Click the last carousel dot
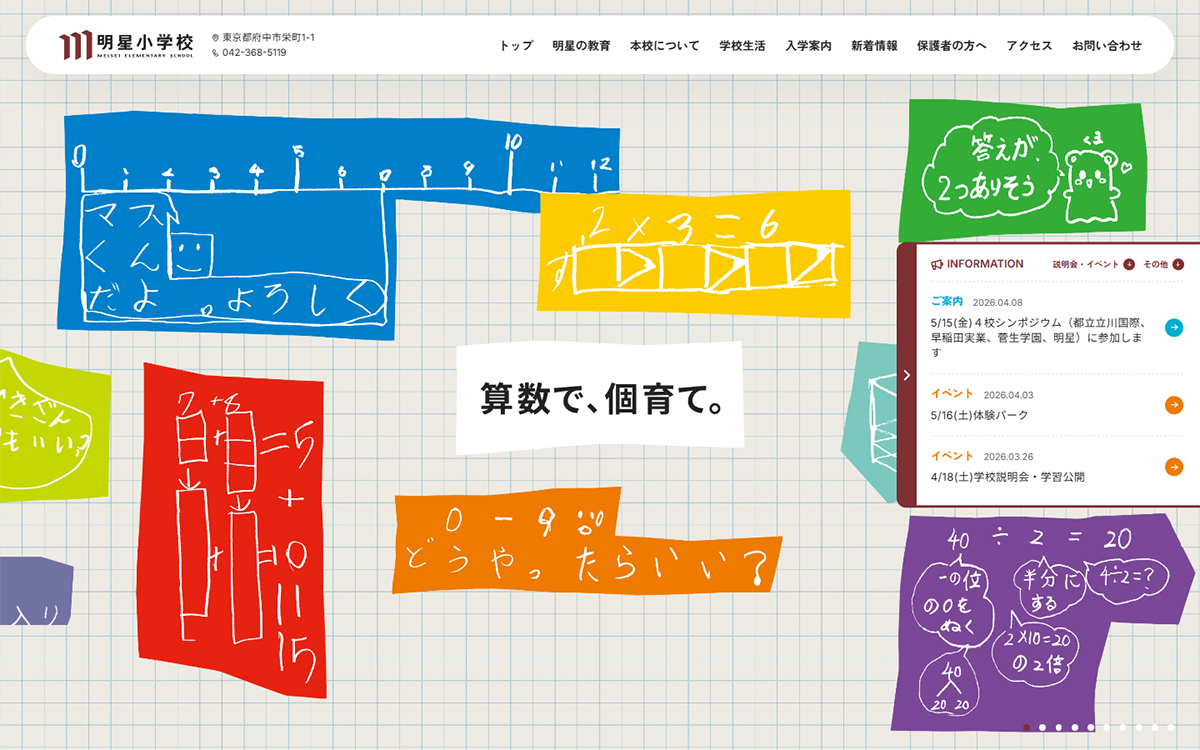 pyautogui.click(x=1172, y=727)
